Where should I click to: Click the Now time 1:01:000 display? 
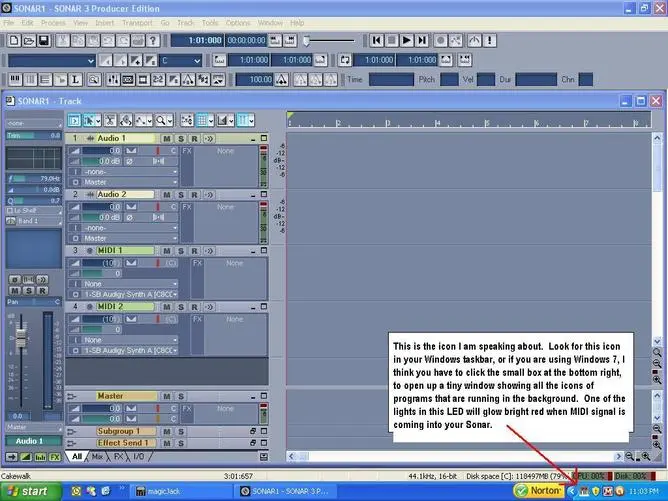197,40
